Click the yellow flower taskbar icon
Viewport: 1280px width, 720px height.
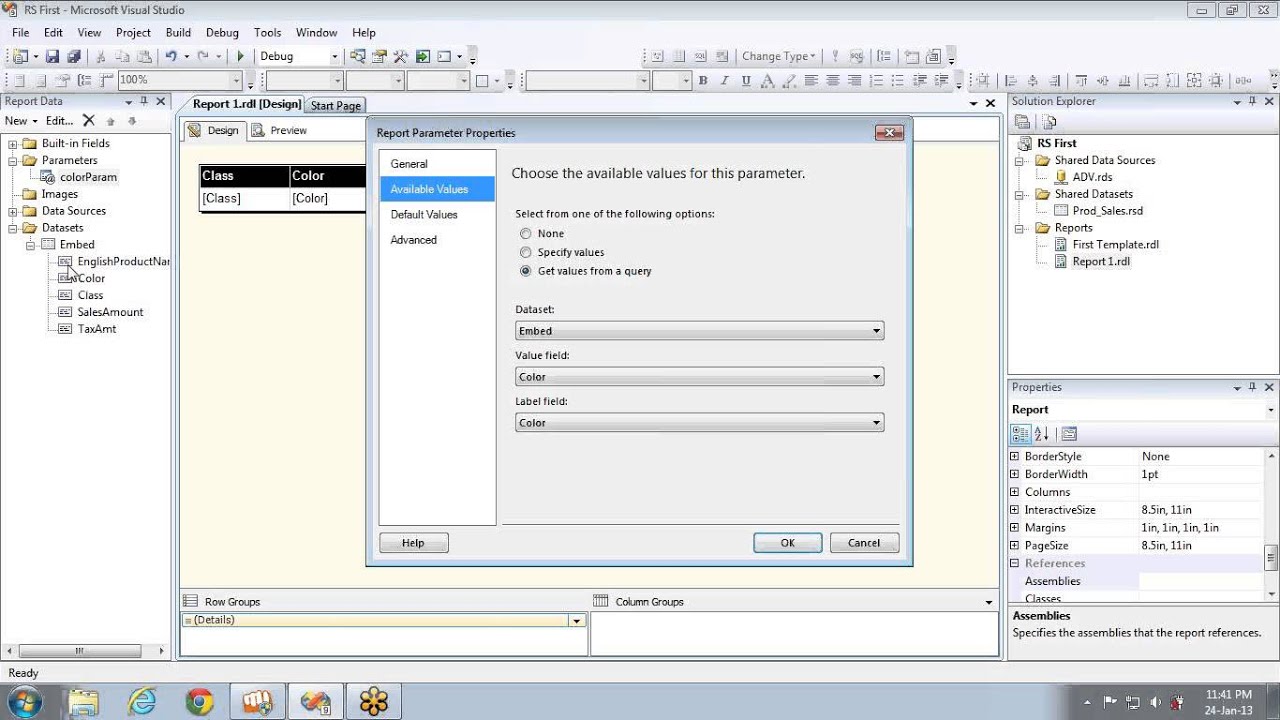pyautogui.click(x=373, y=701)
